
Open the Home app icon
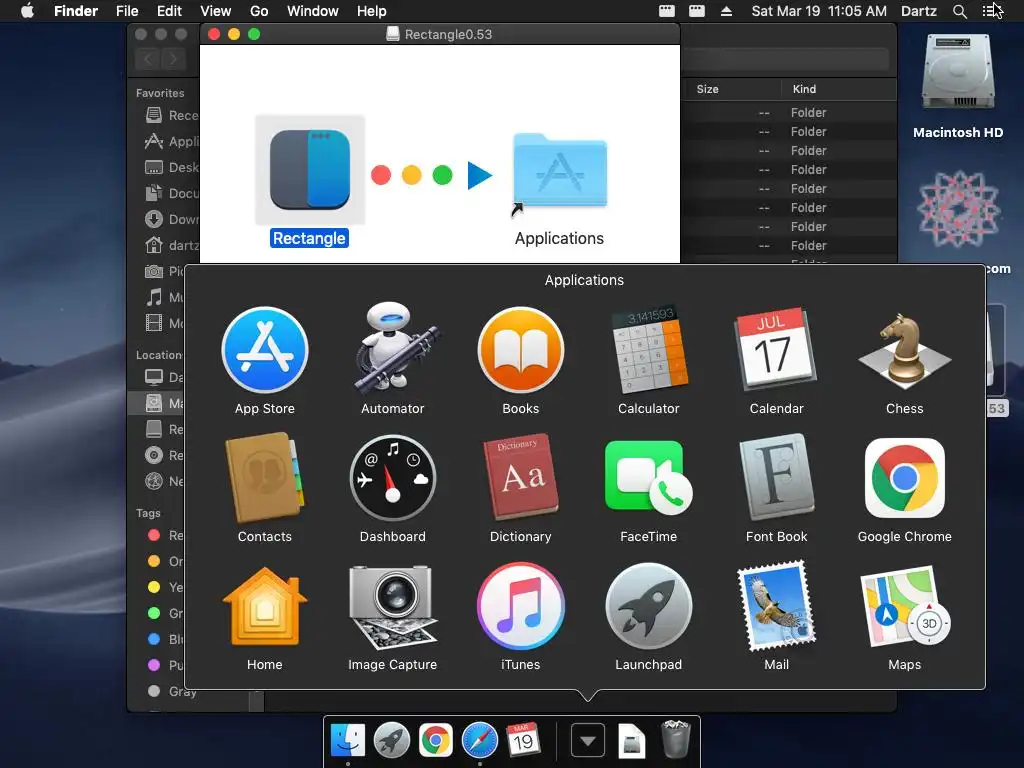tap(264, 606)
